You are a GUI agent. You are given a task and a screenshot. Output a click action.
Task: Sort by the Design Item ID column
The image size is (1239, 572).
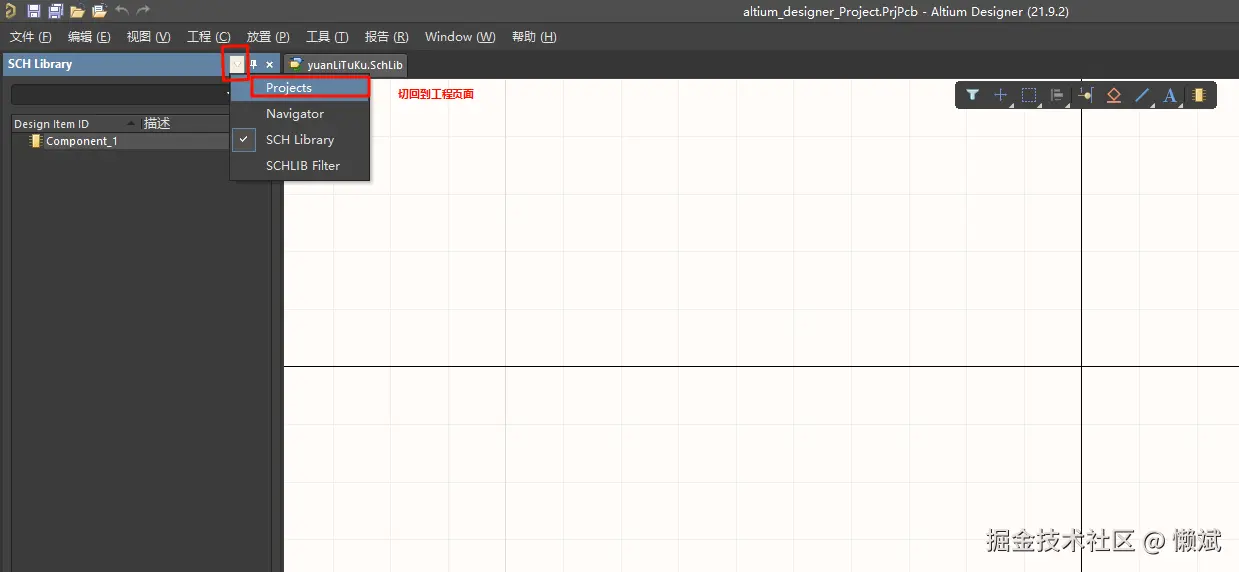[x=75, y=124]
